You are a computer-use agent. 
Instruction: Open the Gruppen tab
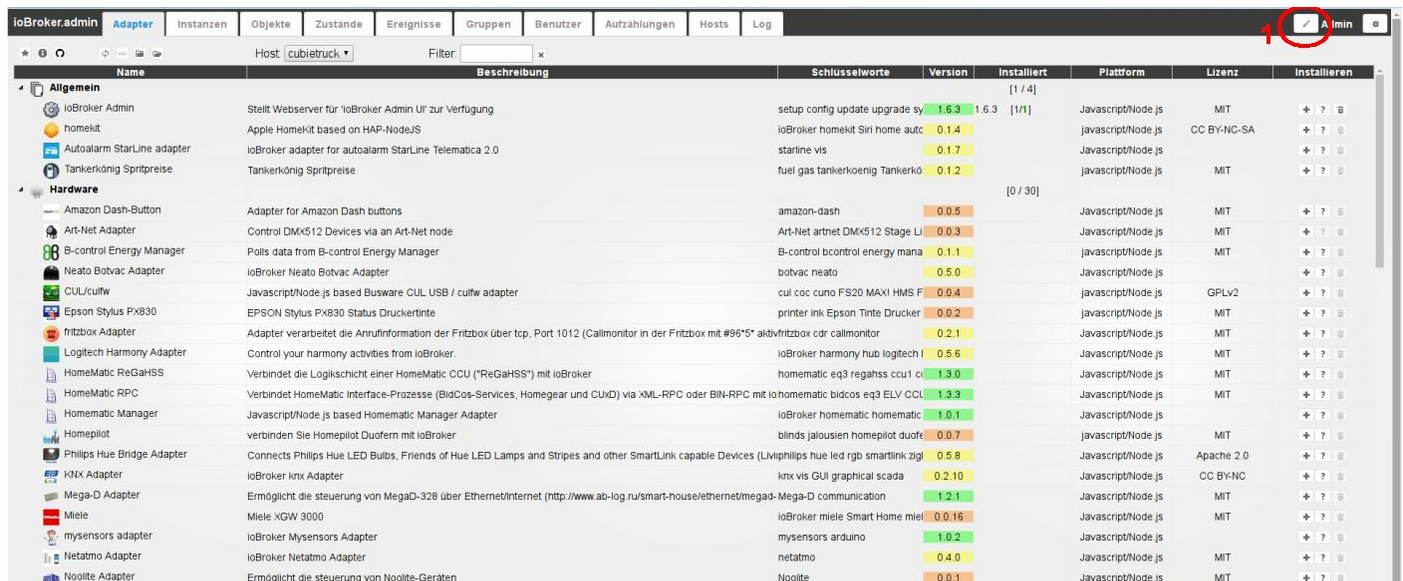coord(489,24)
